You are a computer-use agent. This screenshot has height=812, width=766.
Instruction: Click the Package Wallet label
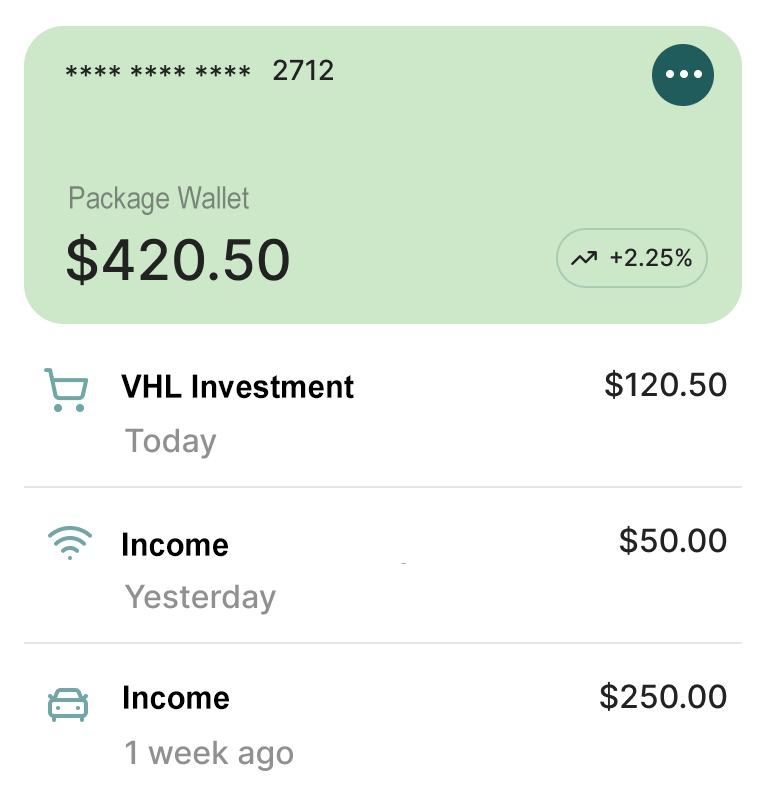point(159,198)
